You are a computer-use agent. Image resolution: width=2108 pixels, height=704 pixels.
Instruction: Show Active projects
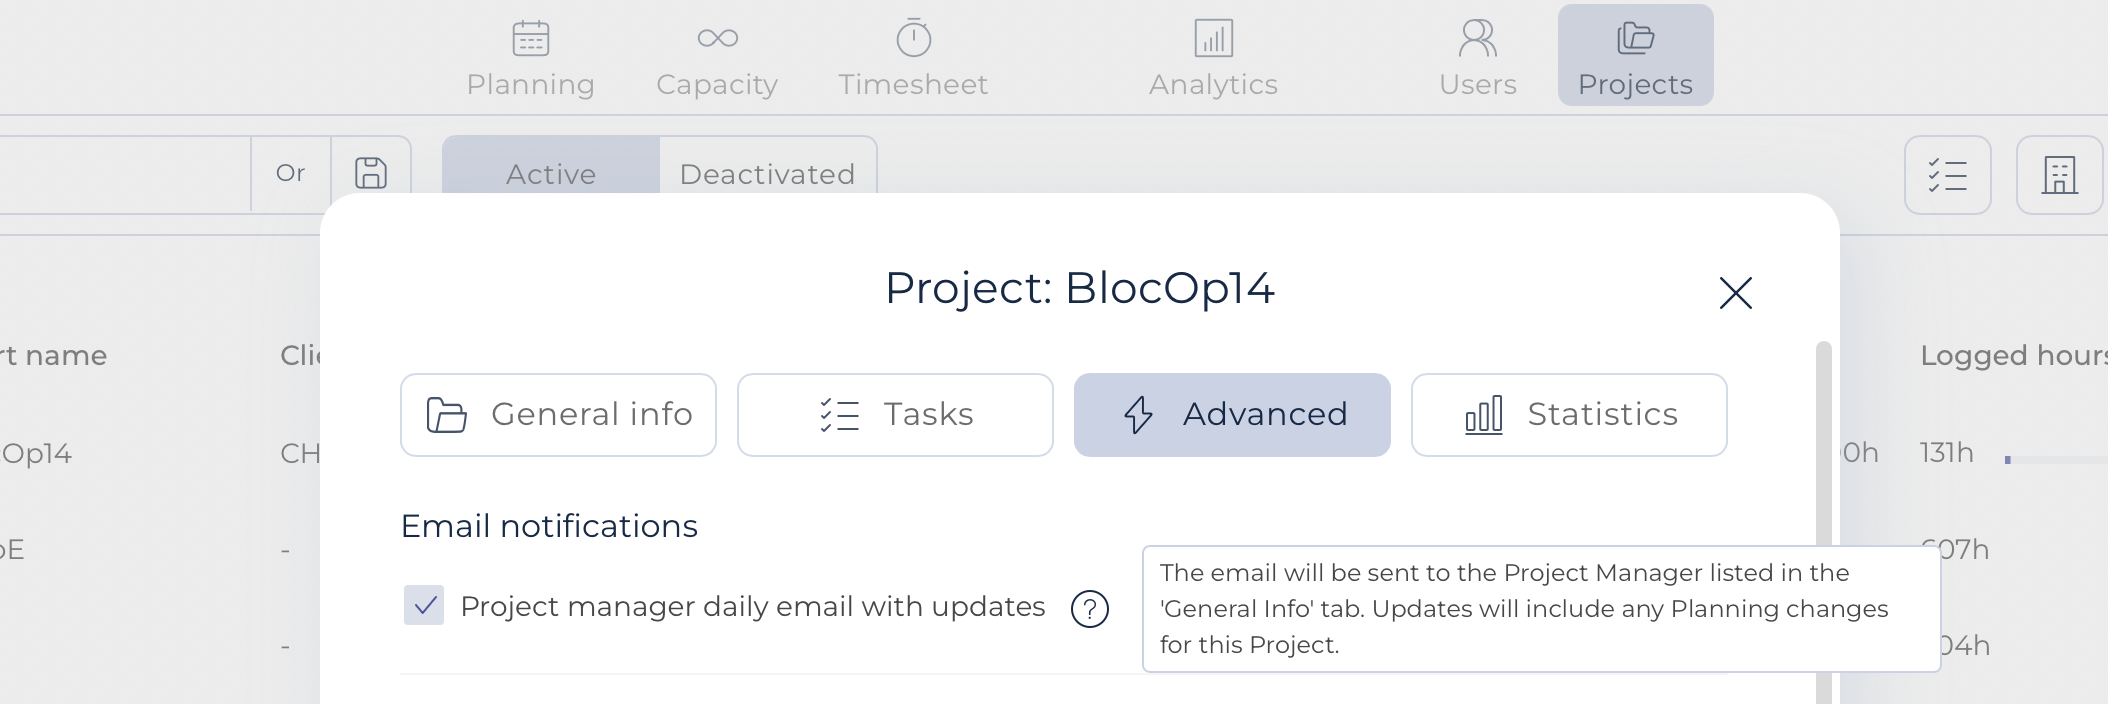coord(551,174)
